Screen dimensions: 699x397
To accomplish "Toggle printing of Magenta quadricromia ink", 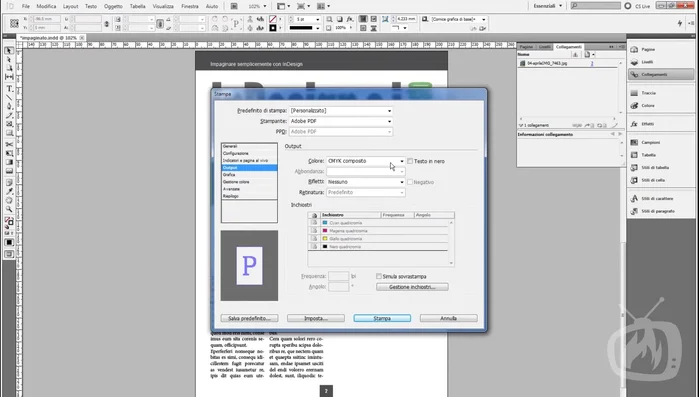I will point(314,231).
